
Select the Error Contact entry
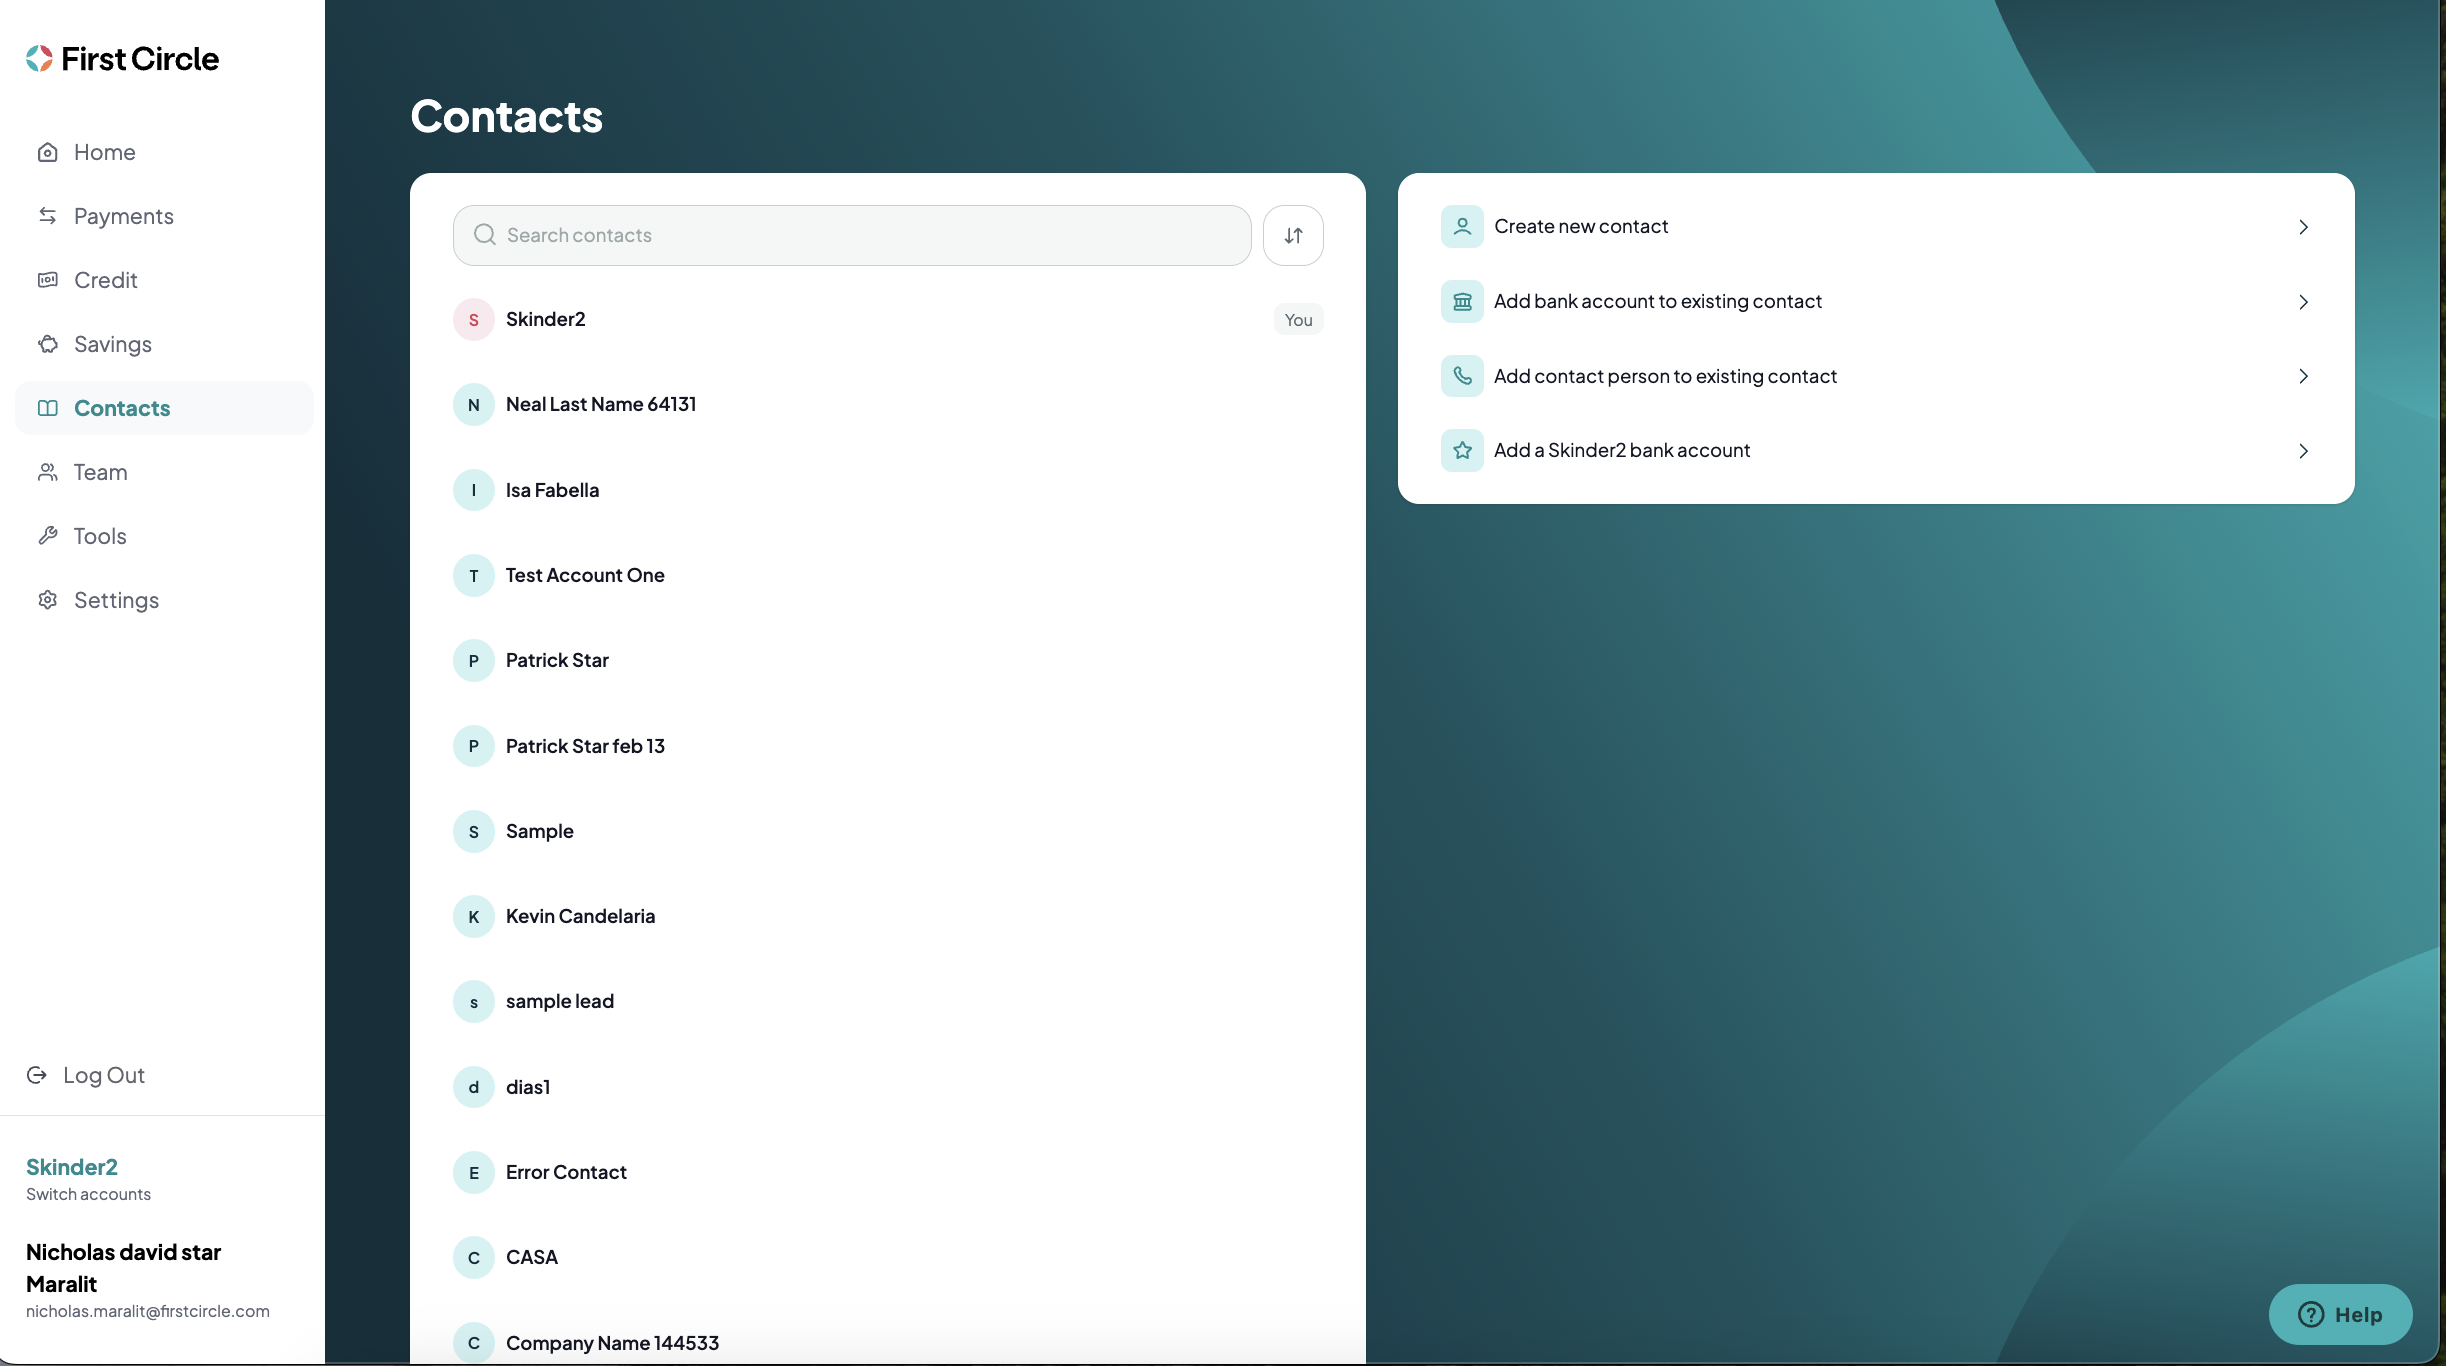click(x=566, y=1172)
